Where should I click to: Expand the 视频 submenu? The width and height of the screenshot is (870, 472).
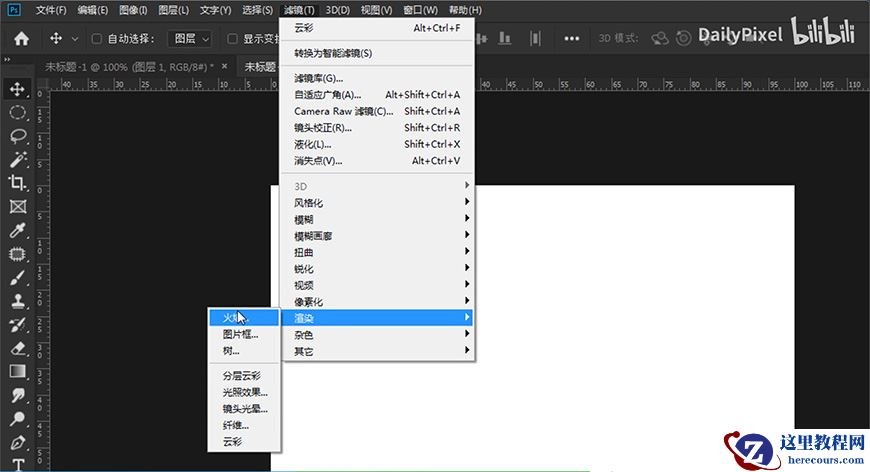click(x=377, y=285)
